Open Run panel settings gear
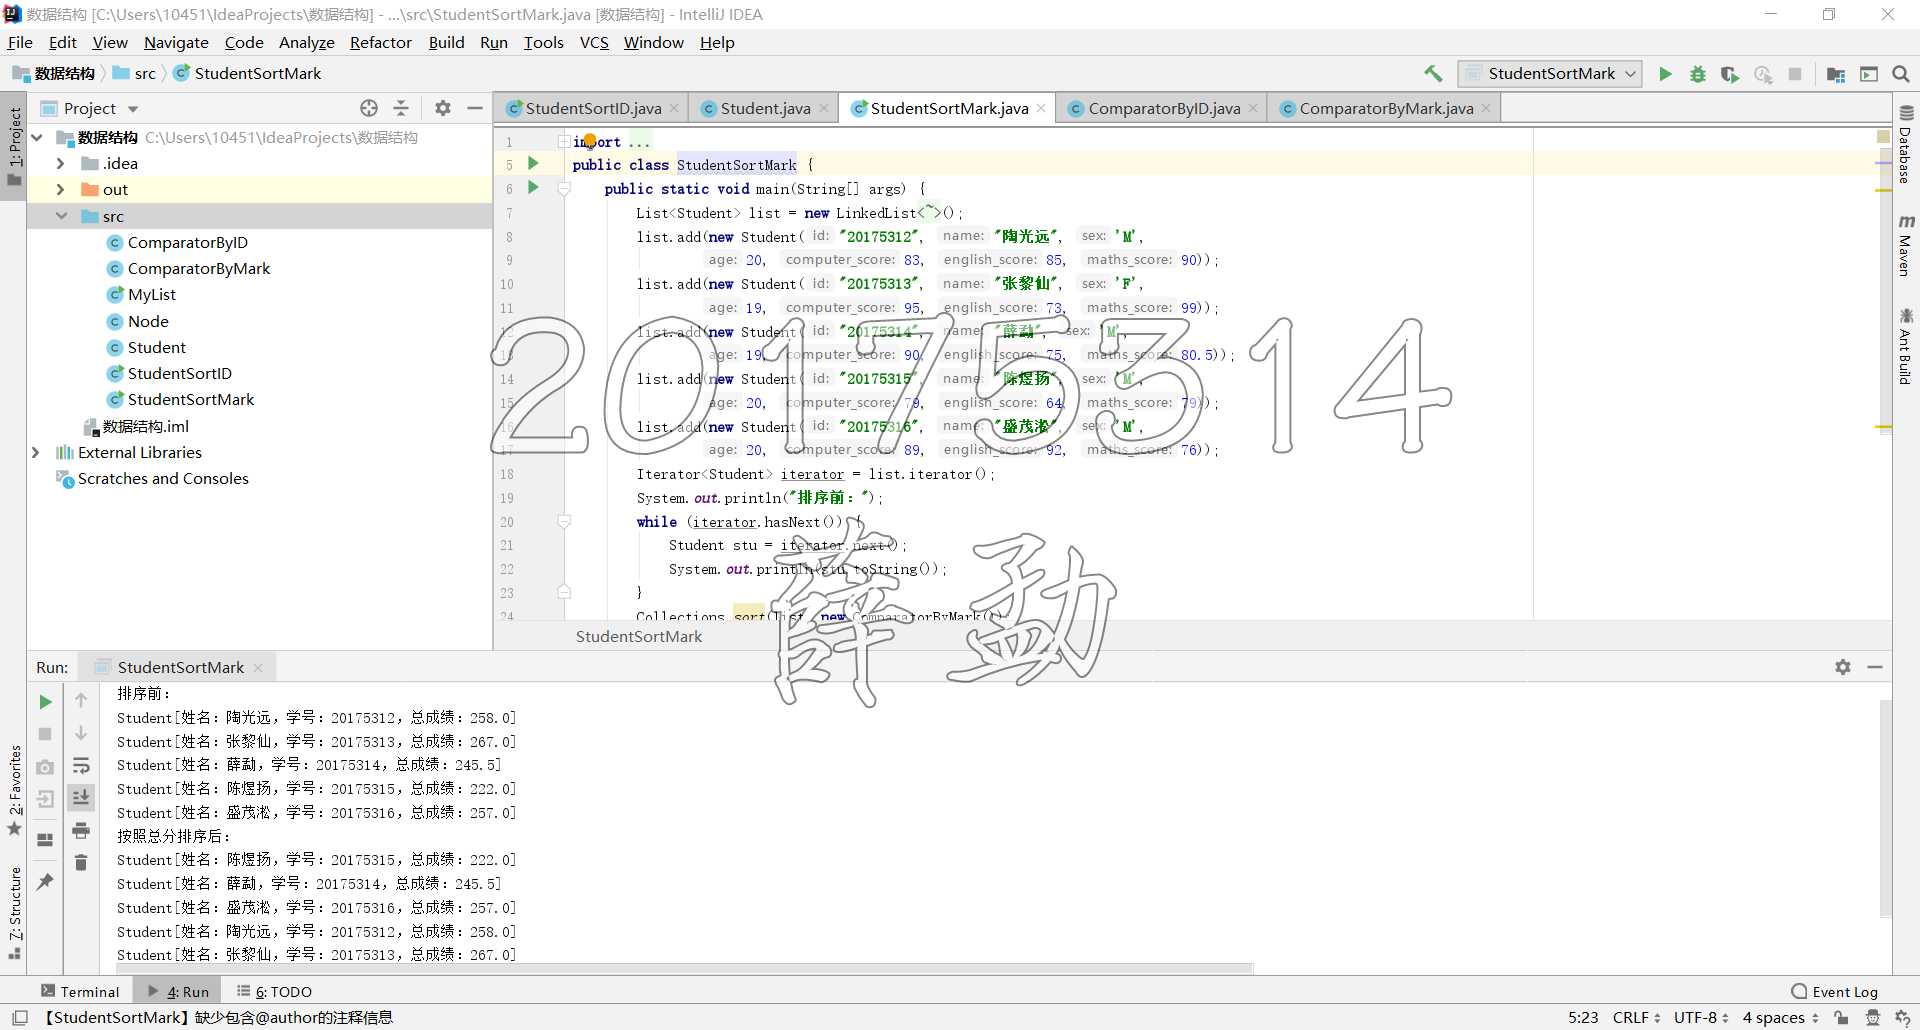This screenshot has width=1920, height=1030. click(1843, 667)
